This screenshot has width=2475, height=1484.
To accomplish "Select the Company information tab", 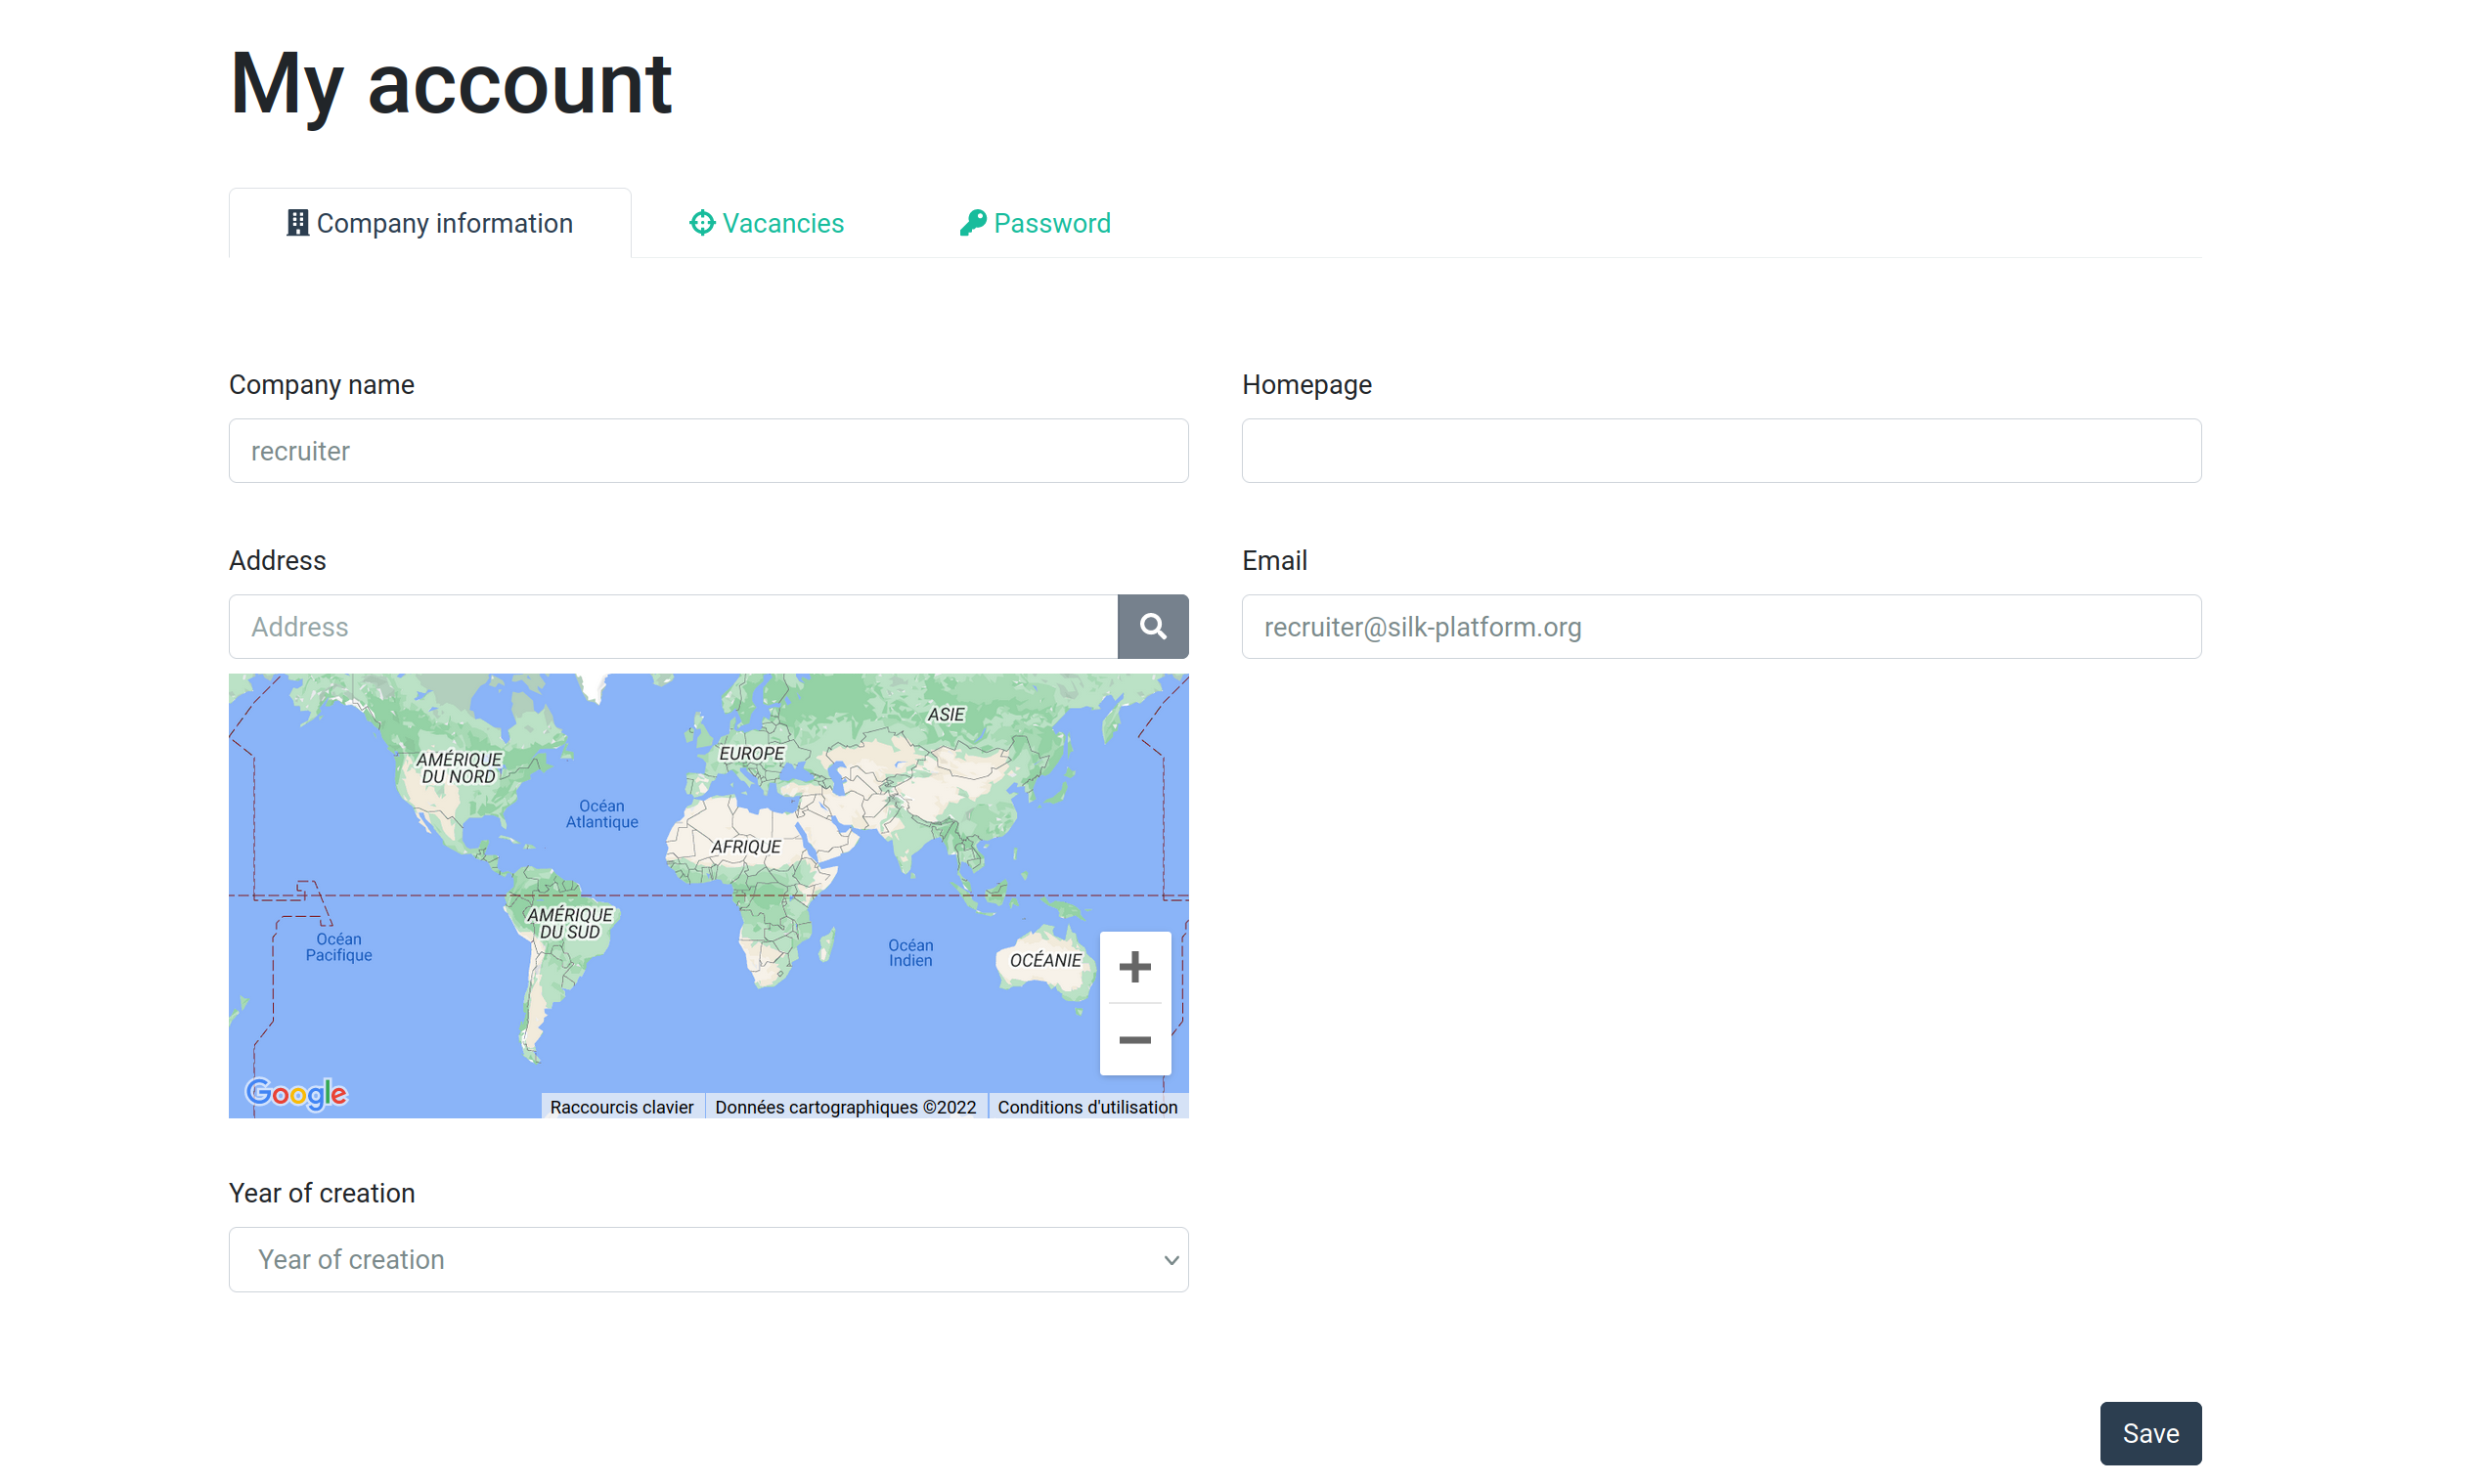I will pos(444,223).
